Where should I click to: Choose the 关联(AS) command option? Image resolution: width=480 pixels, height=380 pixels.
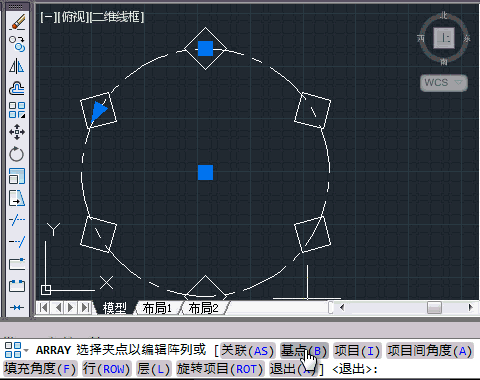[x=247, y=351]
